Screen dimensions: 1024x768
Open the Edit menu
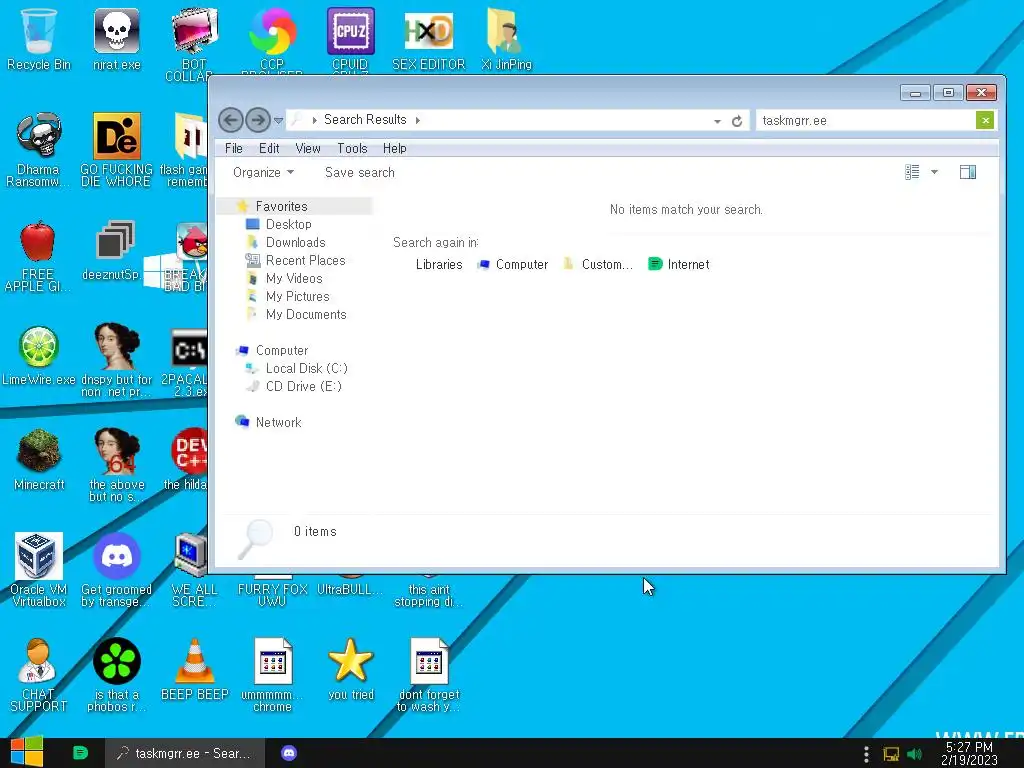click(x=269, y=148)
